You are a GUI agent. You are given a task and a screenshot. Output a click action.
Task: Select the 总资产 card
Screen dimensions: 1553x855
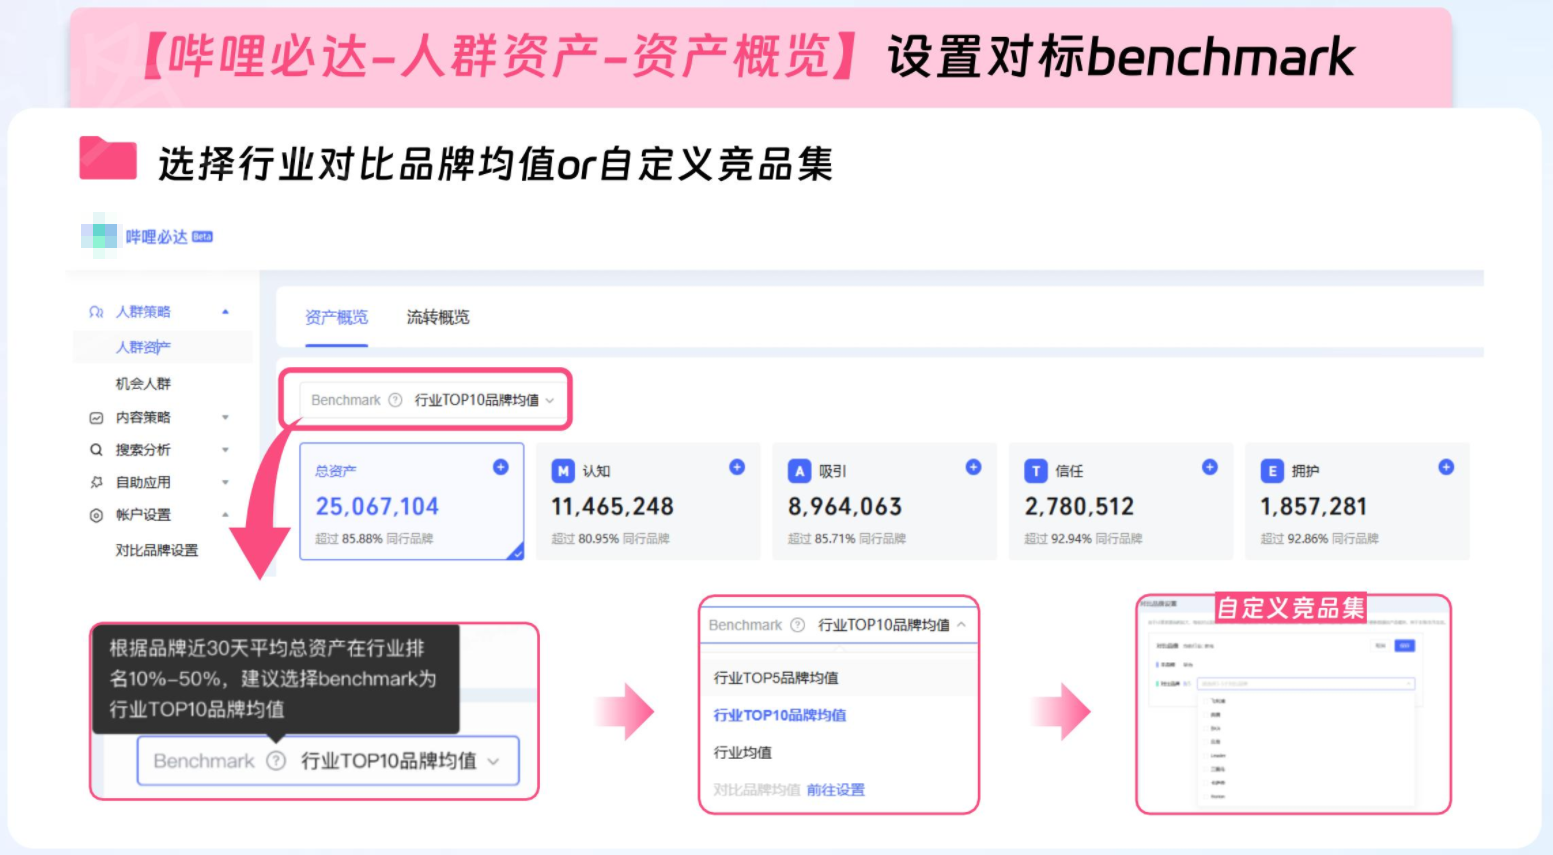tap(412, 501)
